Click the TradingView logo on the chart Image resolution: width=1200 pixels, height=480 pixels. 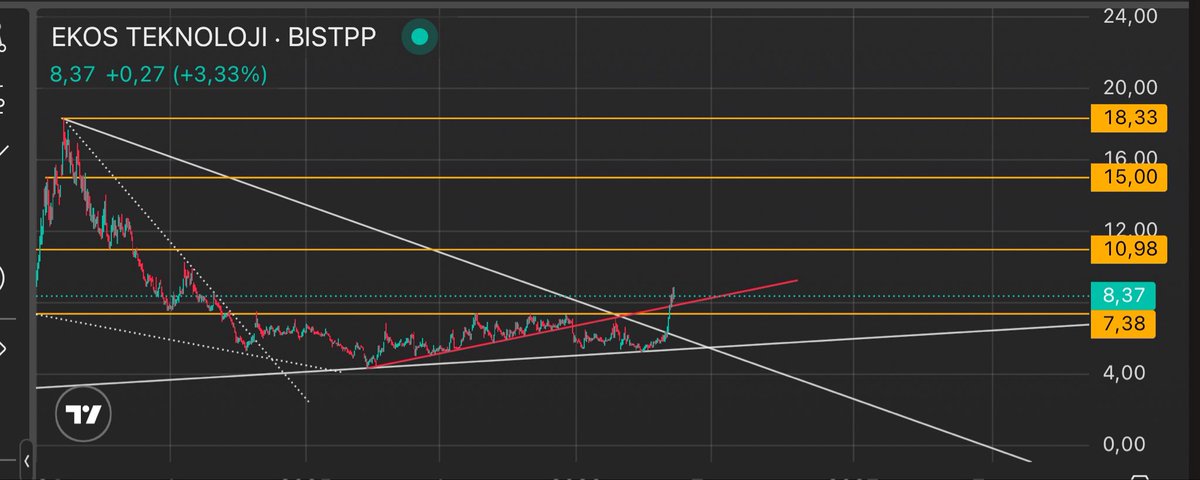[x=83, y=415]
